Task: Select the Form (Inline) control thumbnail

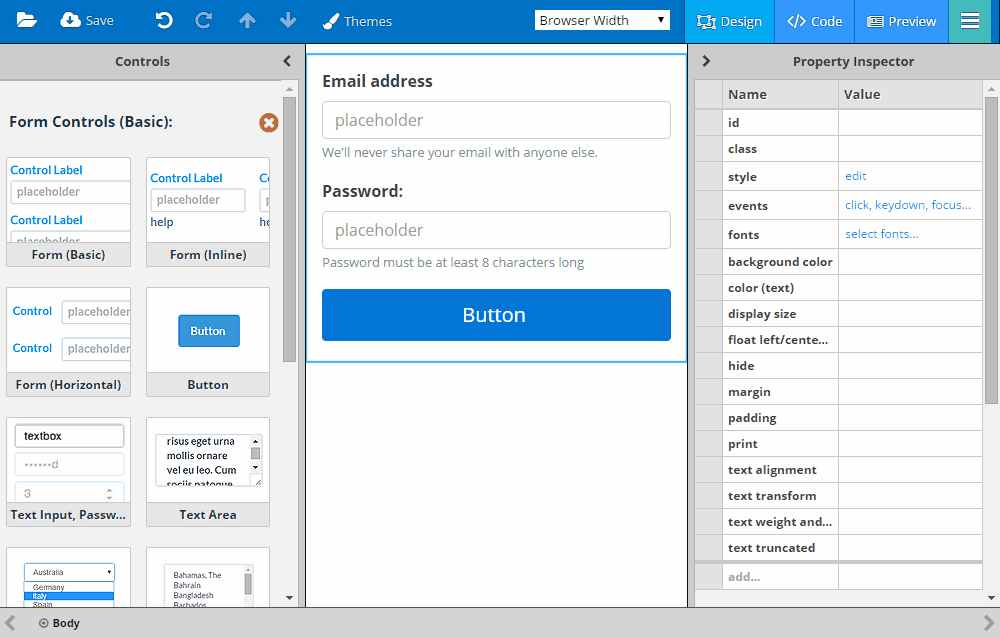Action: (x=208, y=211)
